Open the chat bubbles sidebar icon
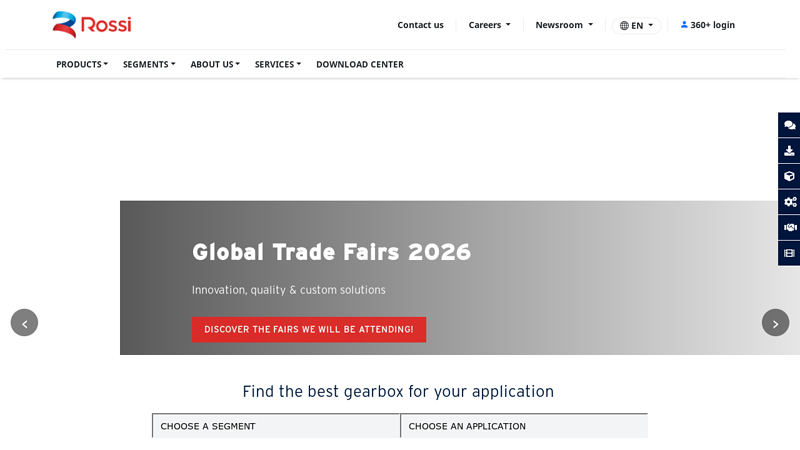This screenshot has width=800, height=450. point(789,125)
